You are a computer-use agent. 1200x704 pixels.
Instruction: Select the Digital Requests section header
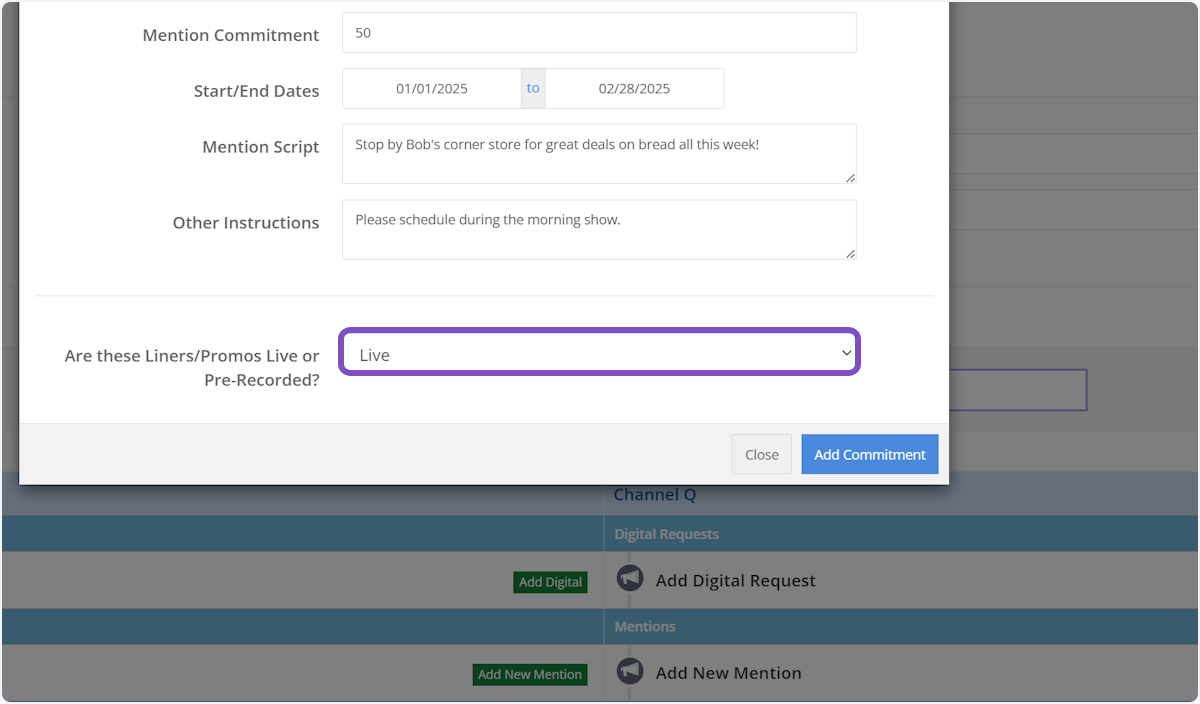tap(666, 534)
